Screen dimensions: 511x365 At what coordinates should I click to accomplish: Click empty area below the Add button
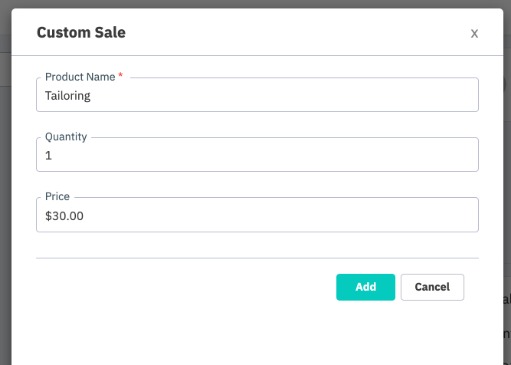(365, 333)
